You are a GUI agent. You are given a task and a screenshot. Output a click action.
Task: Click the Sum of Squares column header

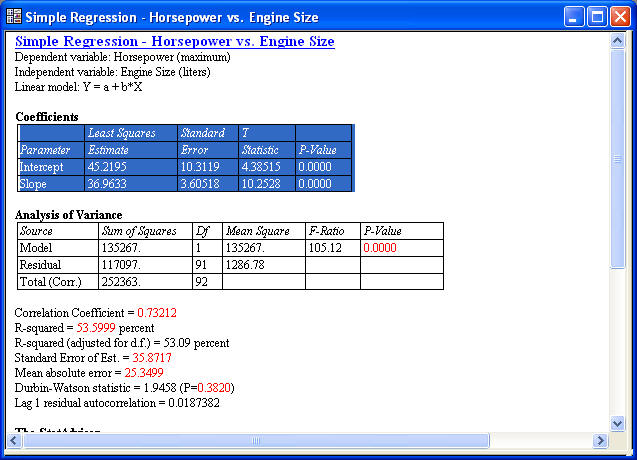[x=139, y=231]
